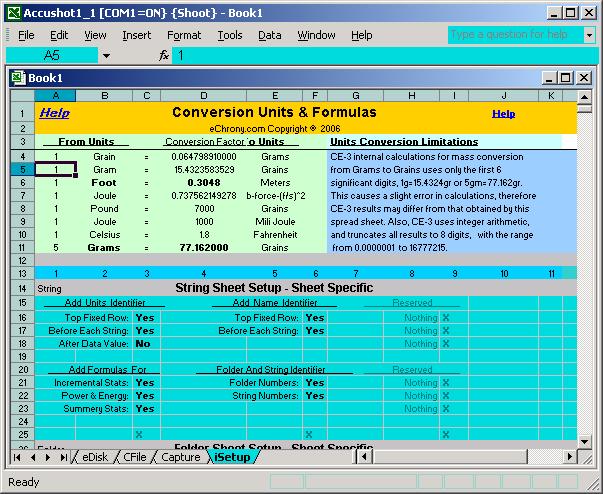Image resolution: width=603 pixels, height=494 pixels.
Task: Go to last sheet tab arrow
Action: pyautogui.click(x=63, y=457)
